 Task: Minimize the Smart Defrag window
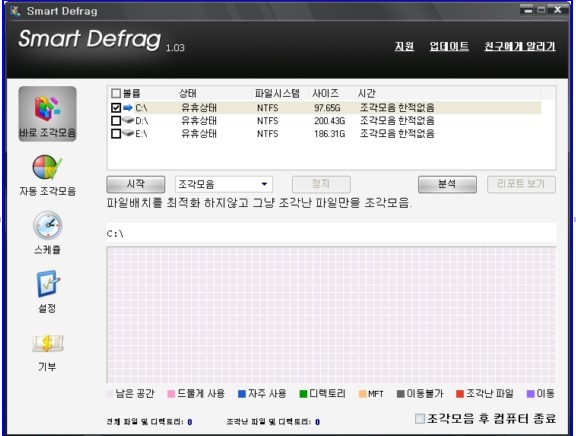tap(528, 10)
